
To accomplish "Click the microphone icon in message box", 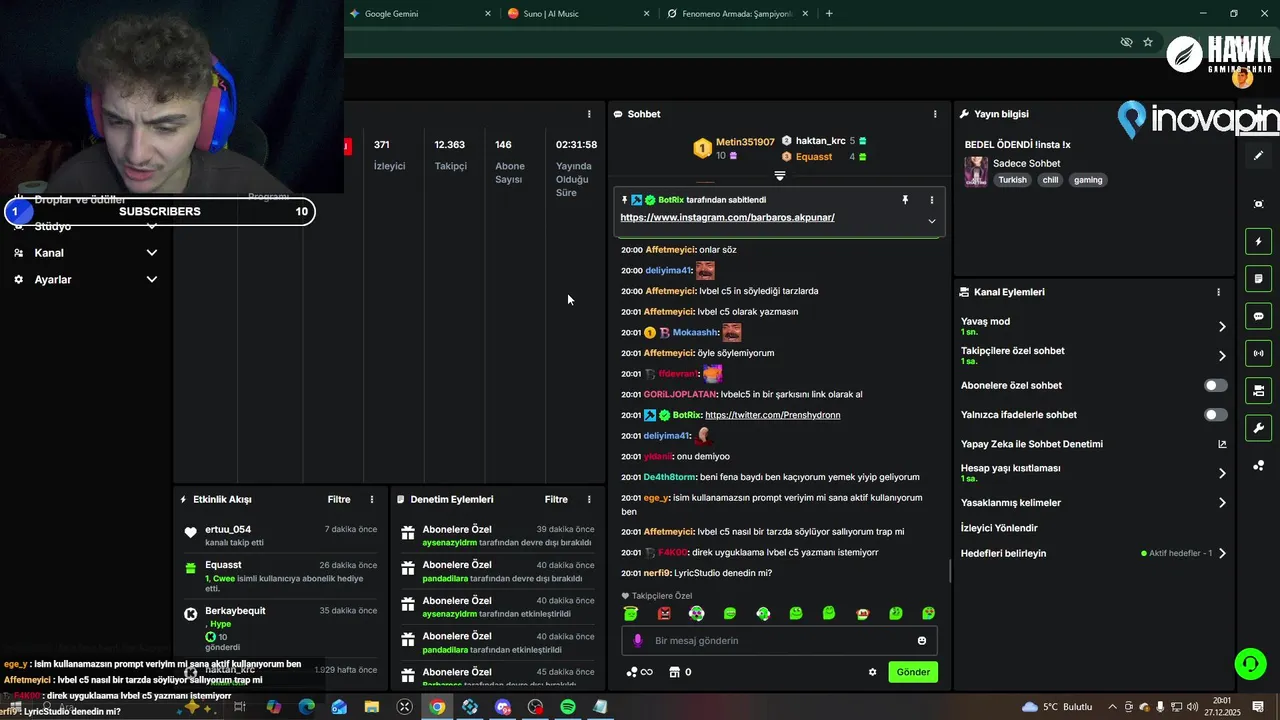I will (x=638, y=640).
